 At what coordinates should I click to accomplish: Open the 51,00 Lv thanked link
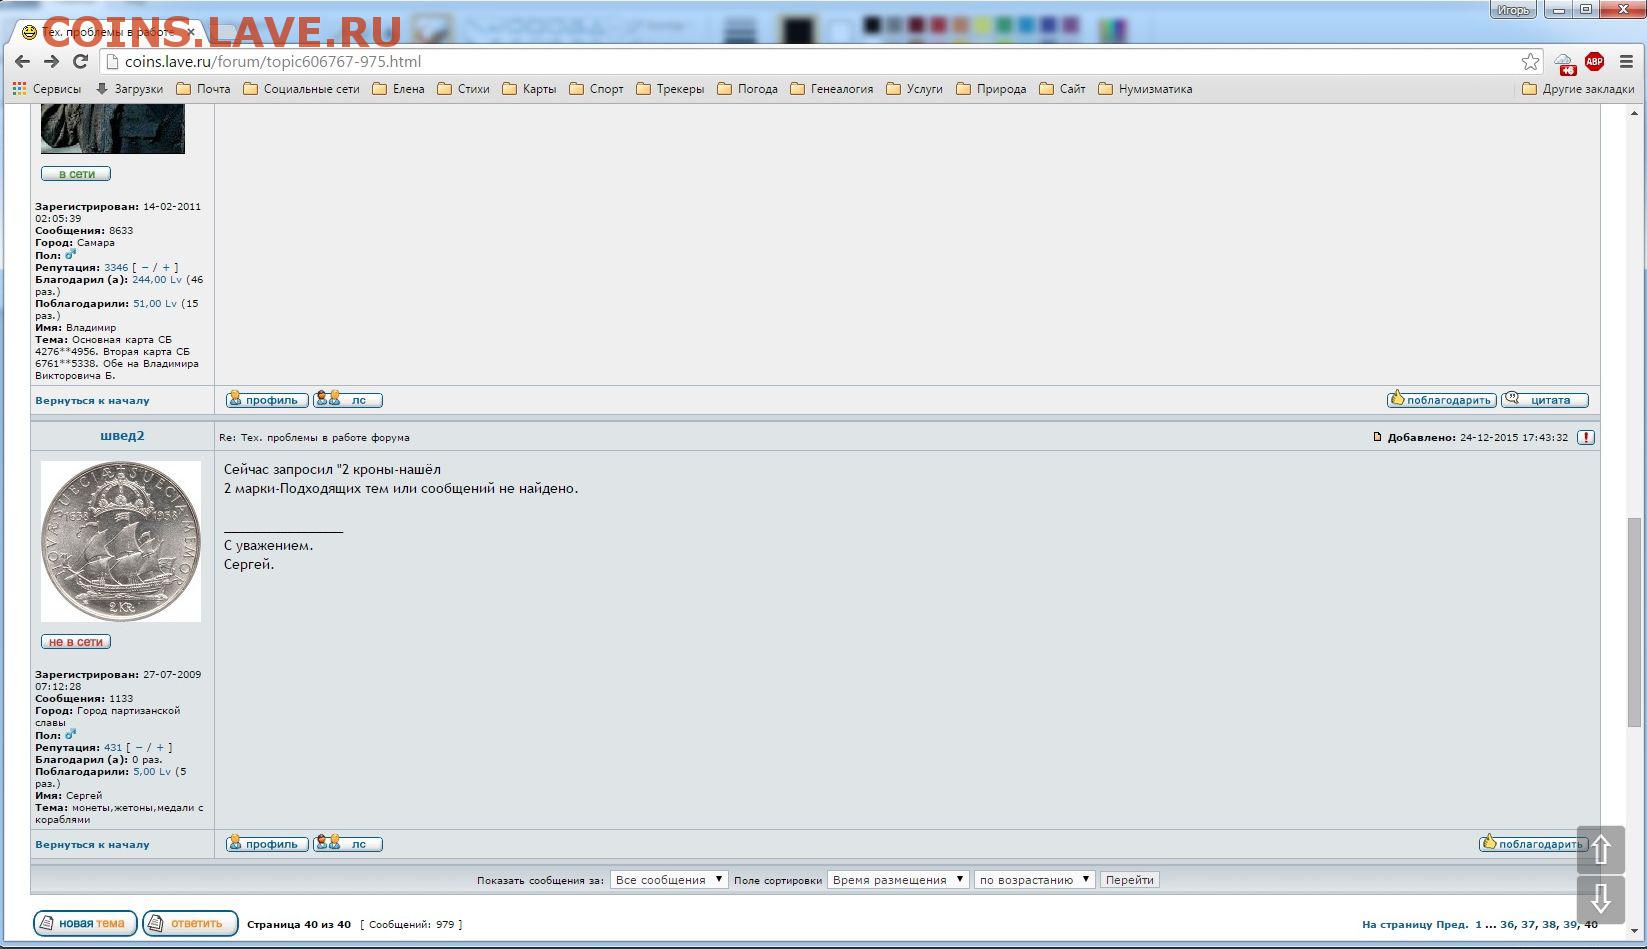pyautogui.click(x=155, y=304)
